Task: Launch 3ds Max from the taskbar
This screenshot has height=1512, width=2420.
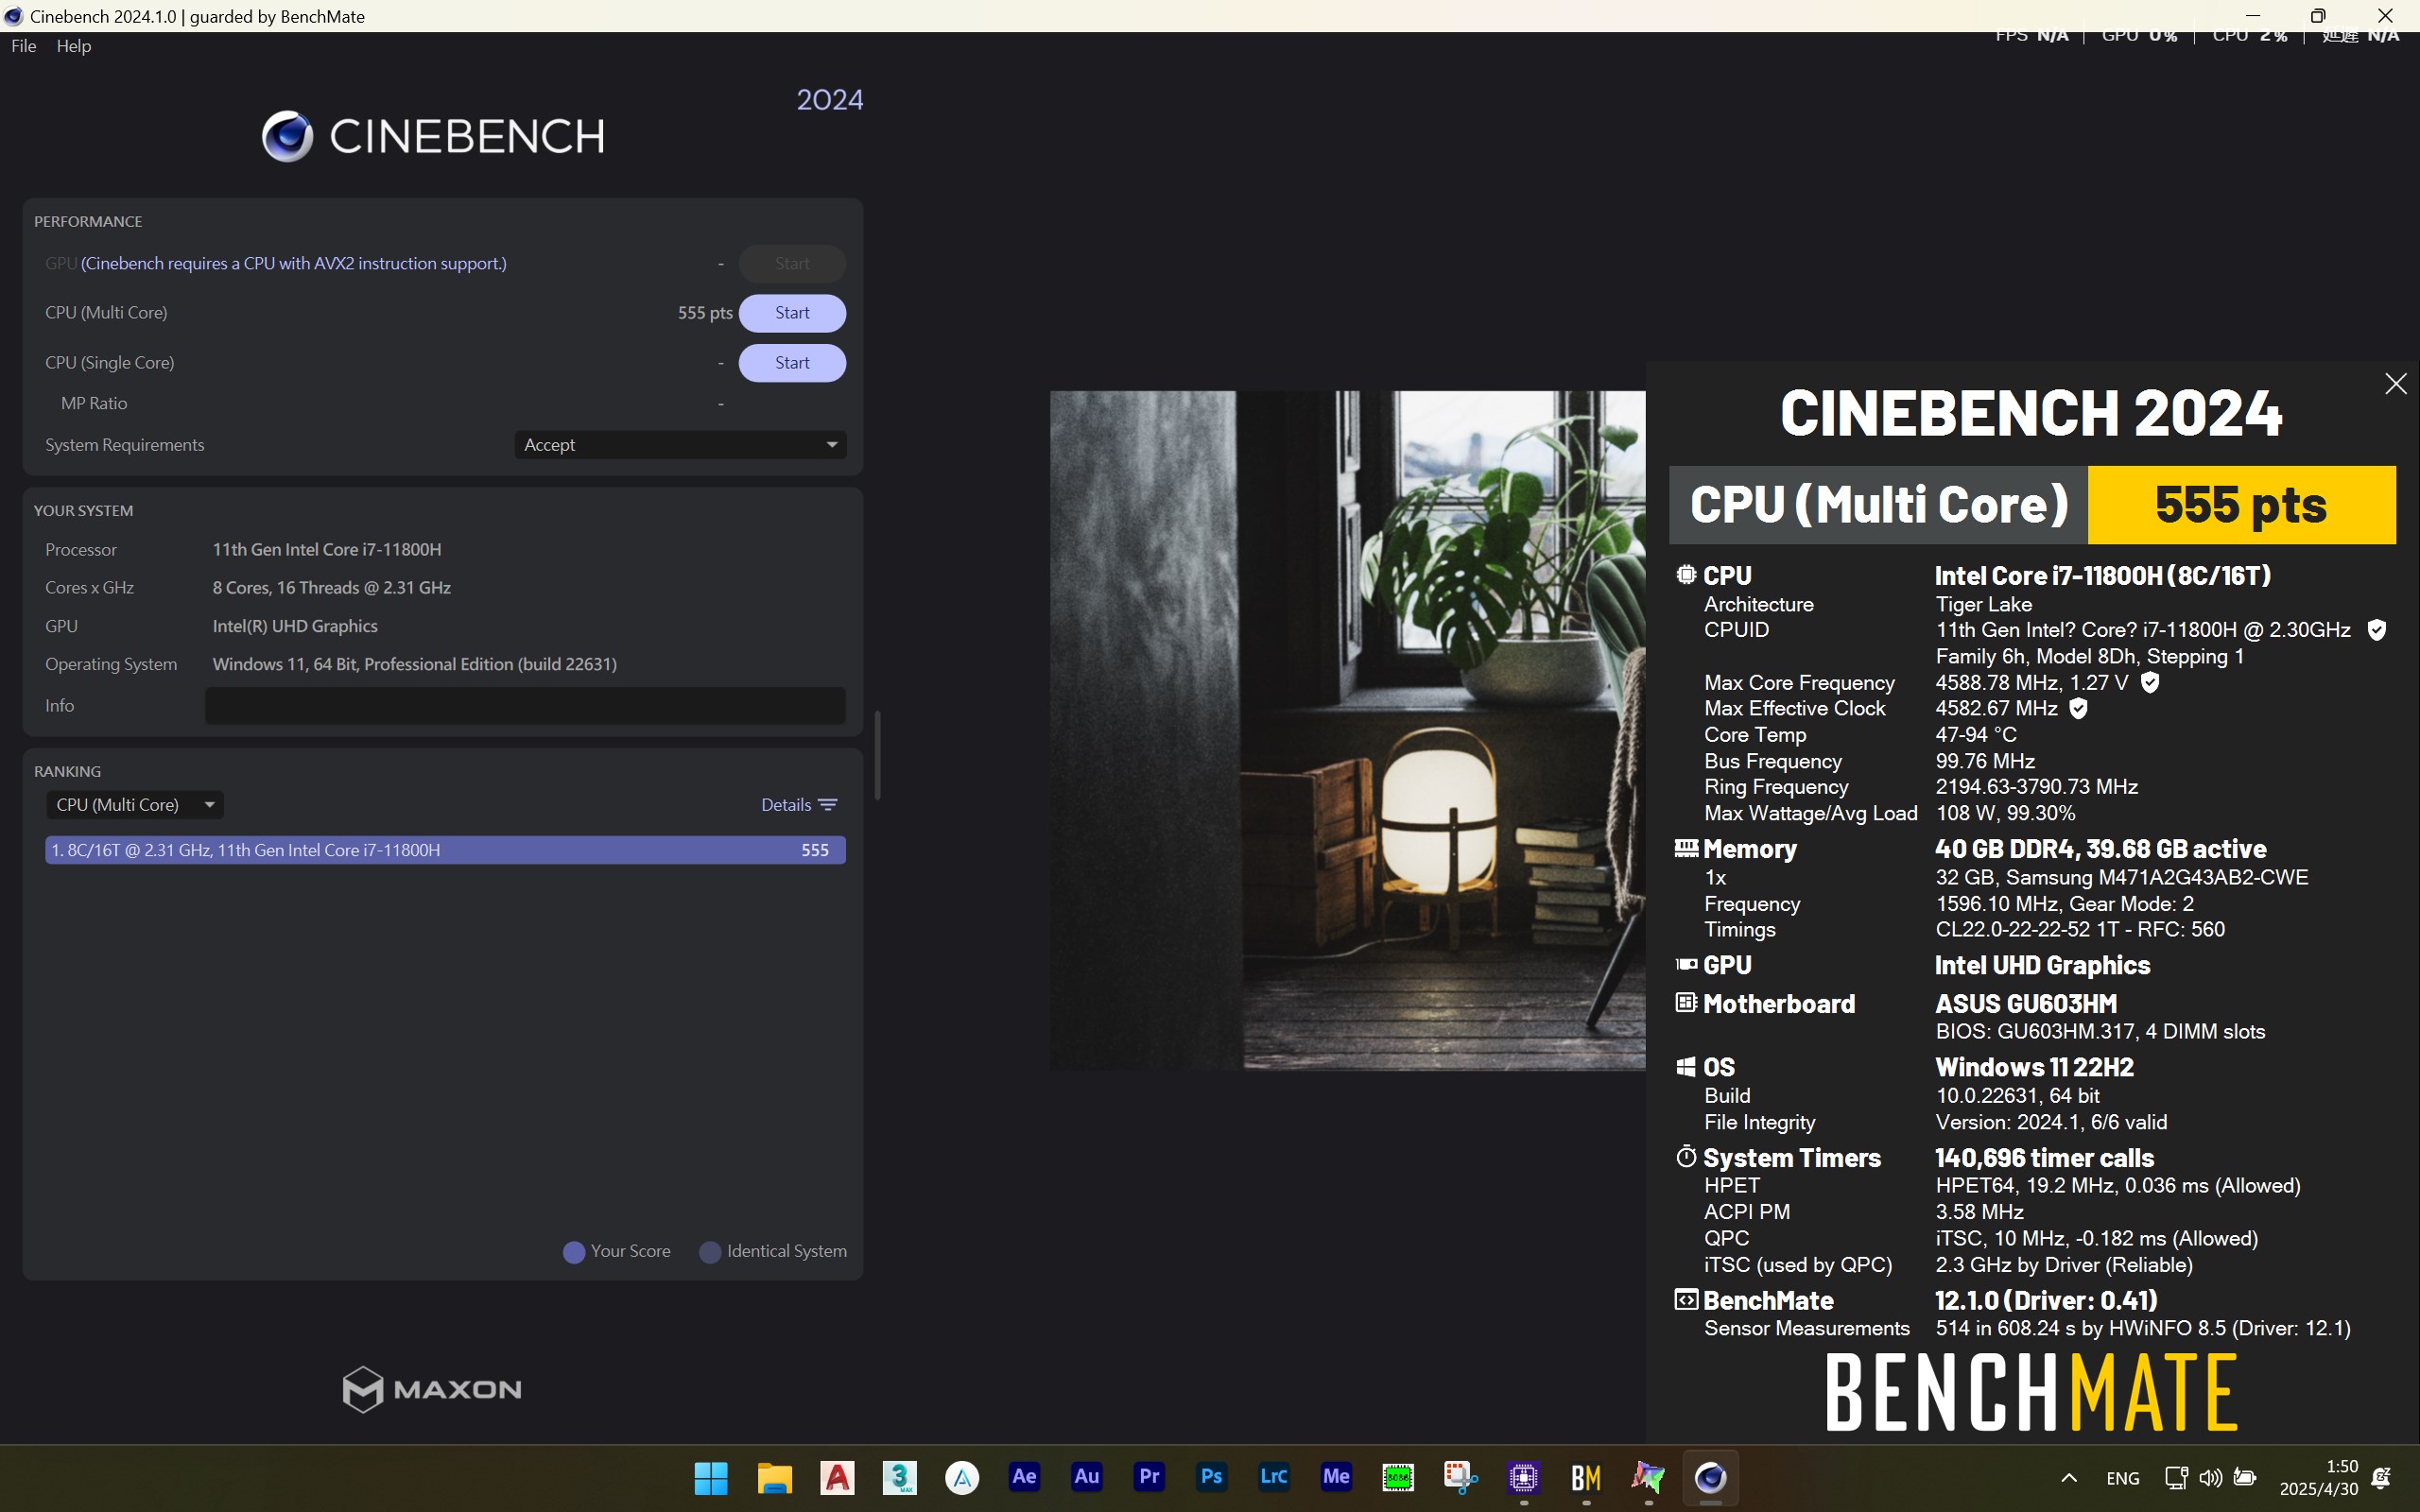Action: (x=899, y=1477)
